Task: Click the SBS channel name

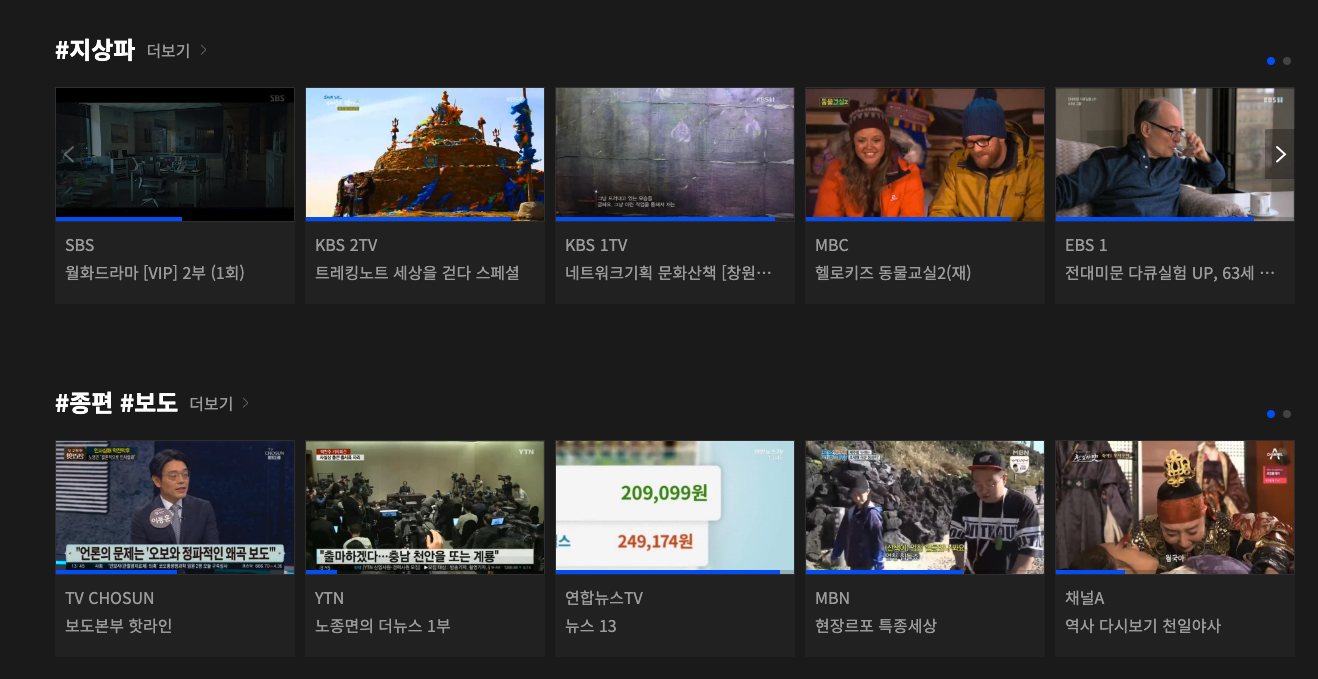Action: tap(80, 245)
